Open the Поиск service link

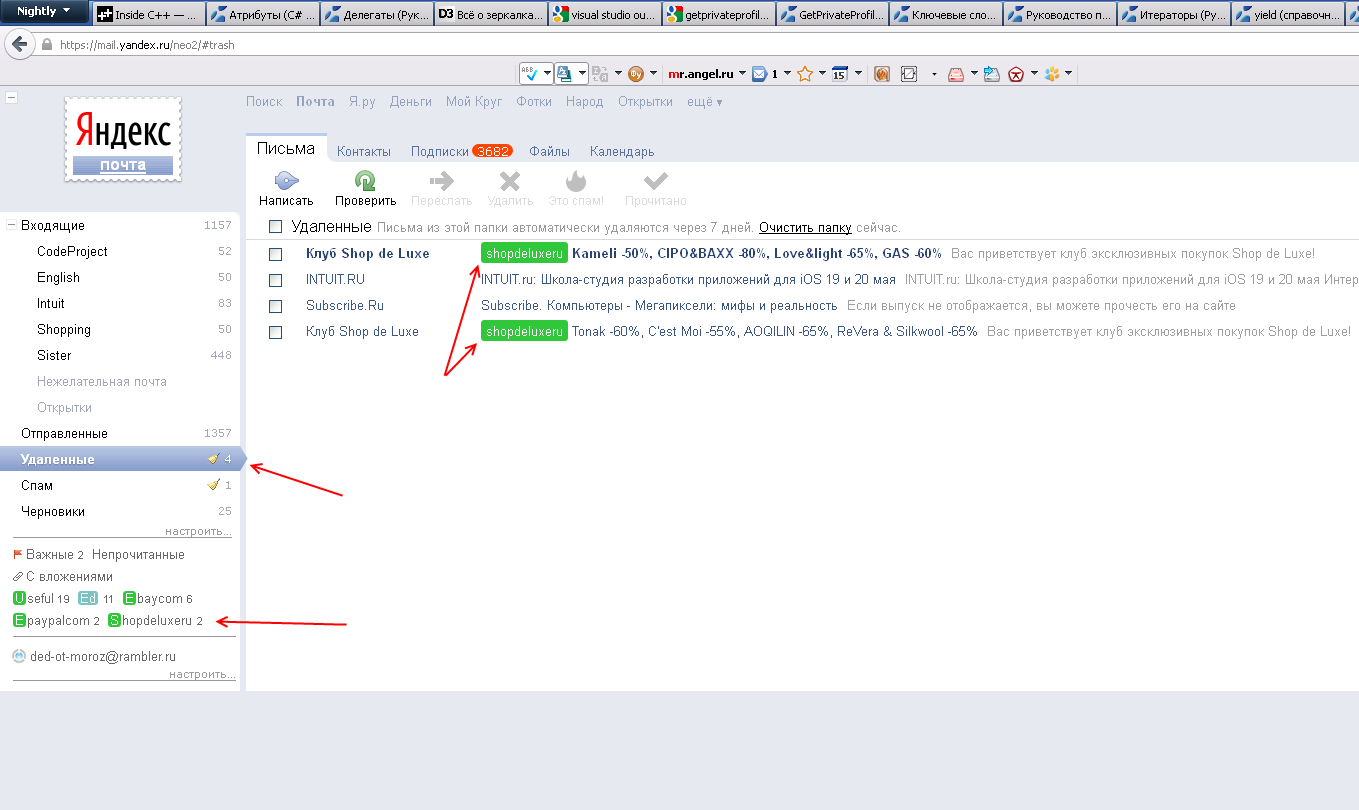(x=264, y=101)
